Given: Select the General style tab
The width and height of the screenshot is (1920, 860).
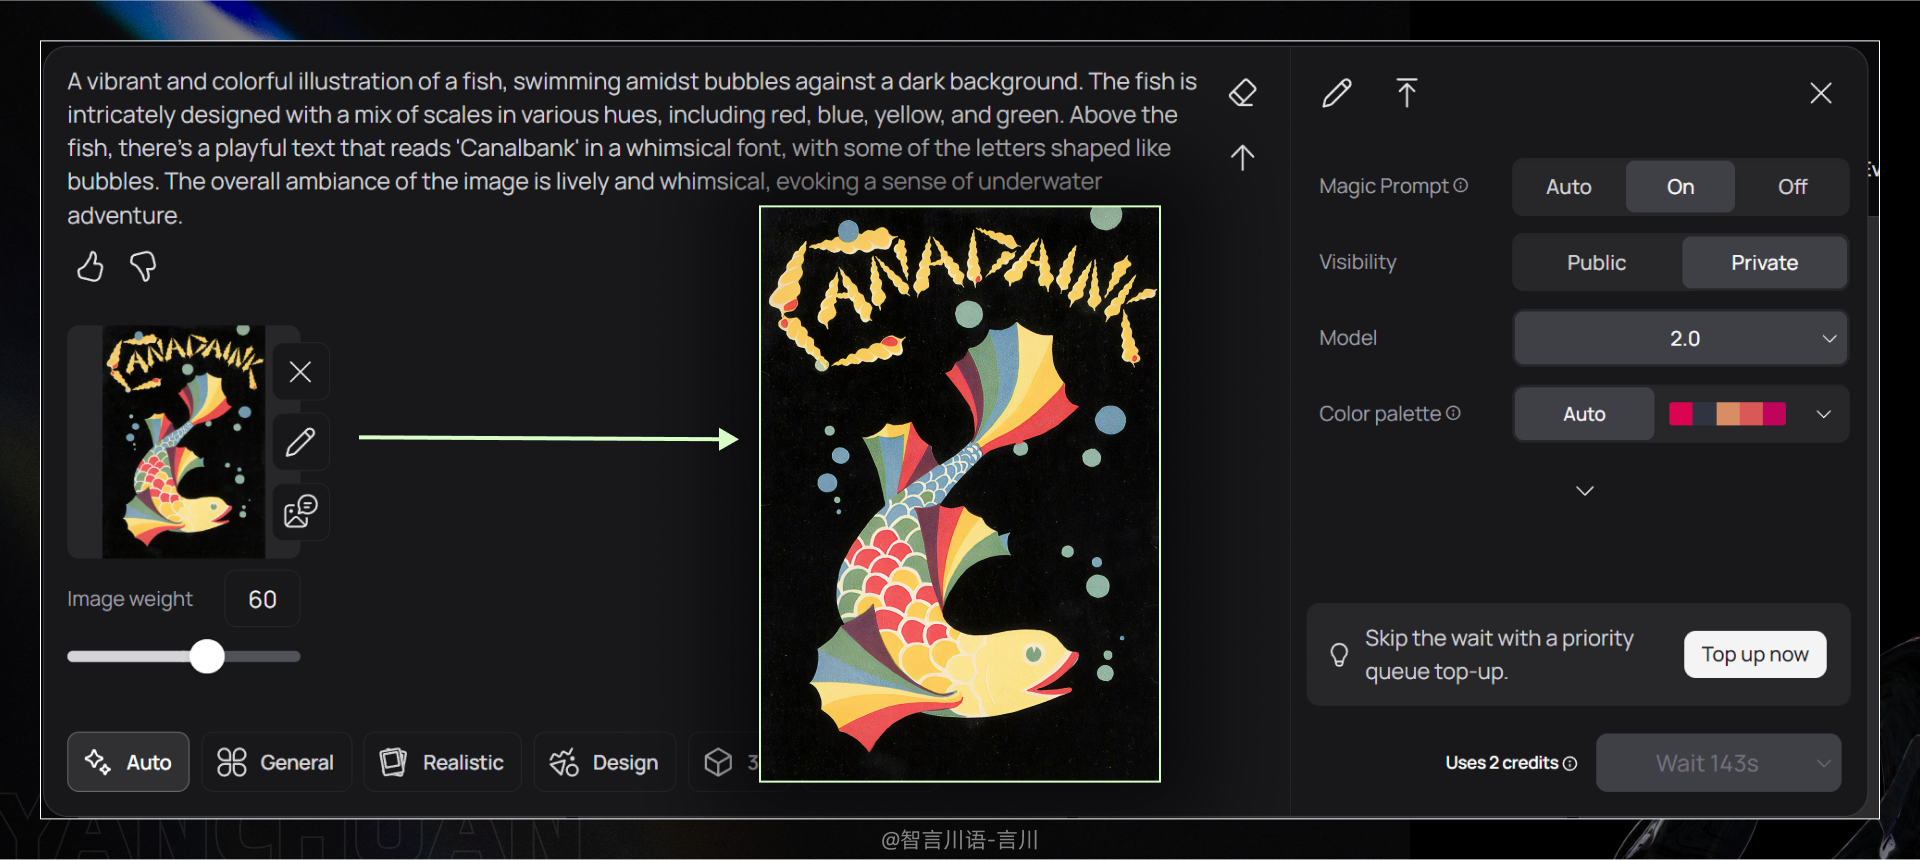Looking at the screenshot, I should click(x=276, y=762).
